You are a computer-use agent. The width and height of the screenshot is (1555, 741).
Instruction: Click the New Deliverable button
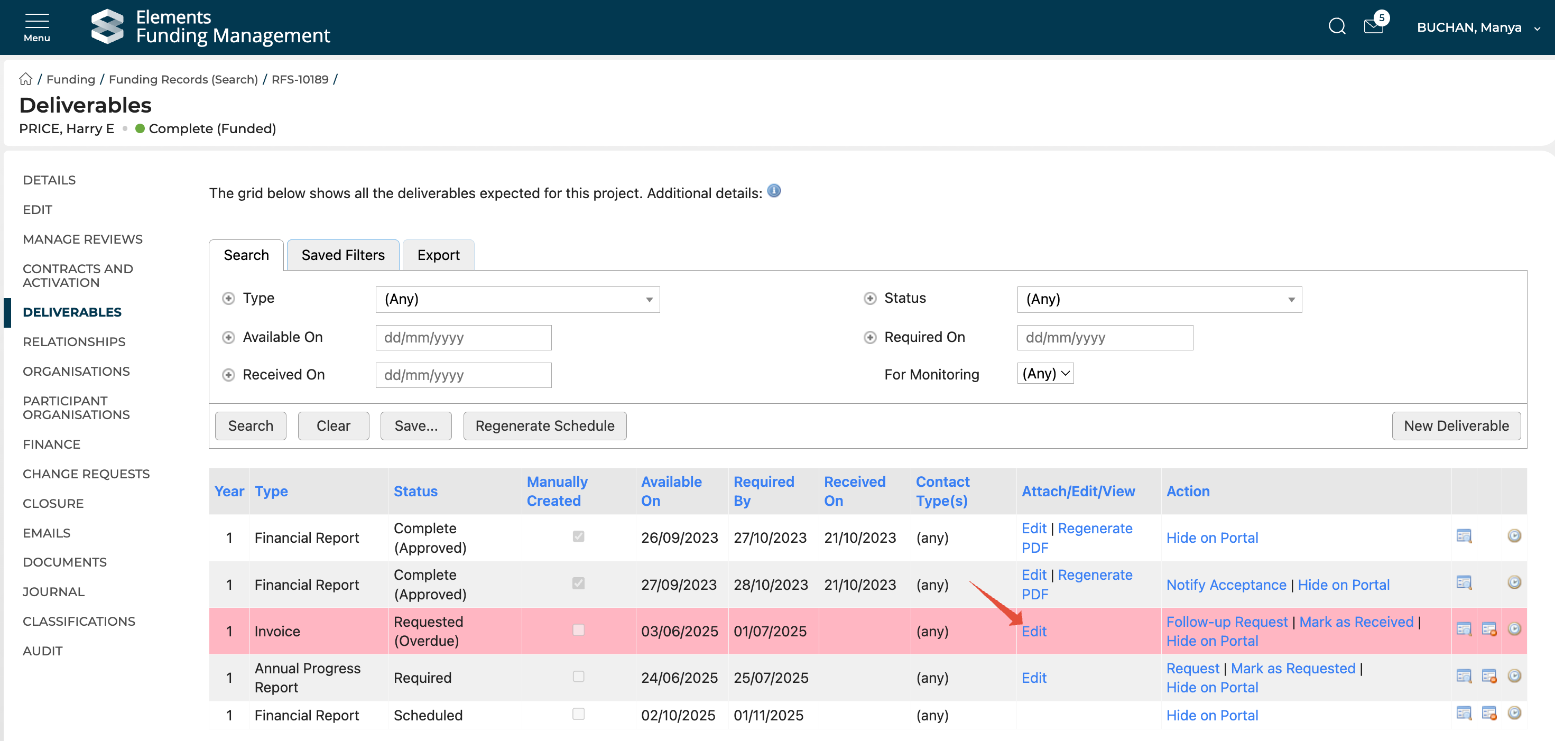click(x=1456, y=426)
